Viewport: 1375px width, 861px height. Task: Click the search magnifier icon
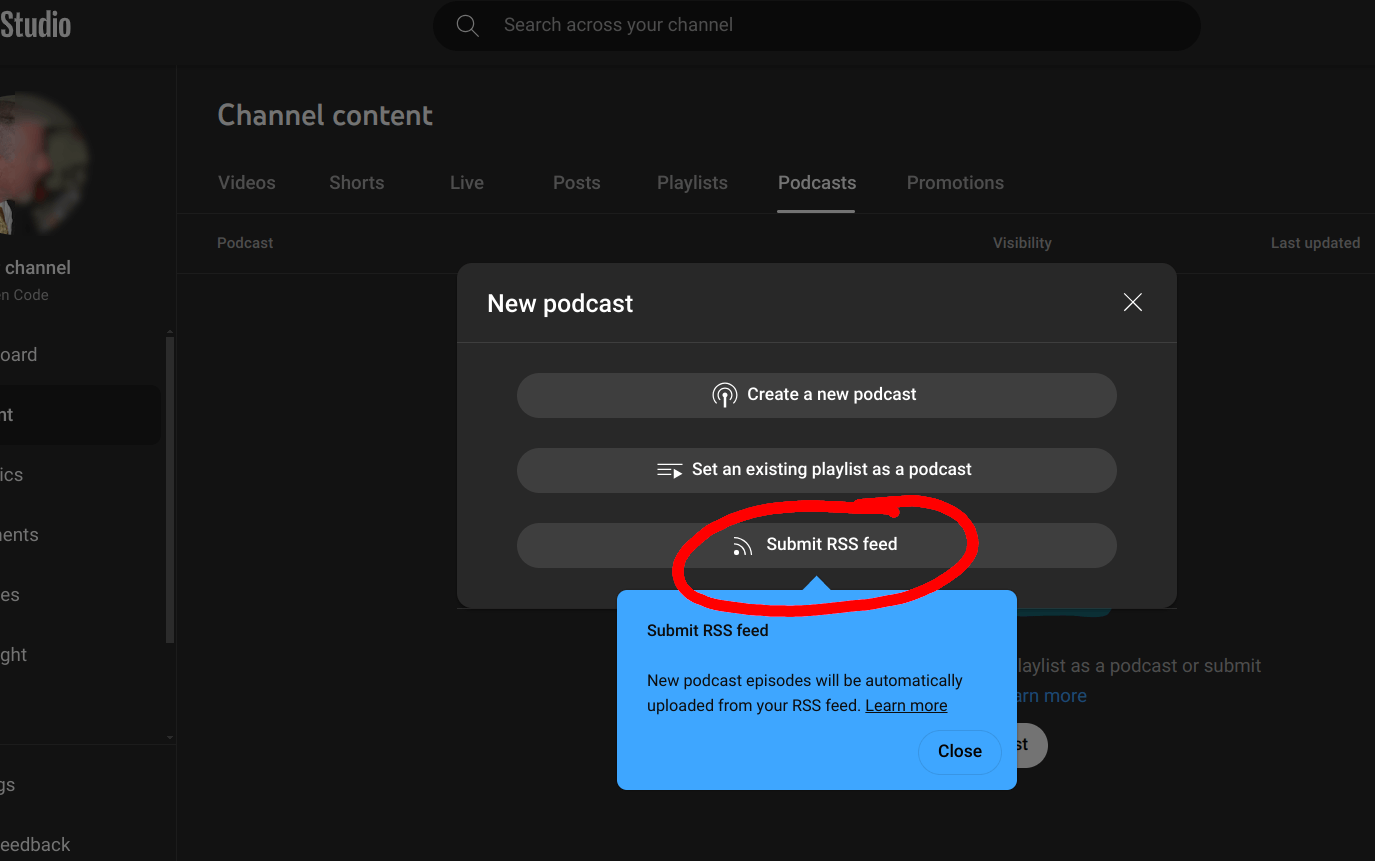tap(467, 25)
